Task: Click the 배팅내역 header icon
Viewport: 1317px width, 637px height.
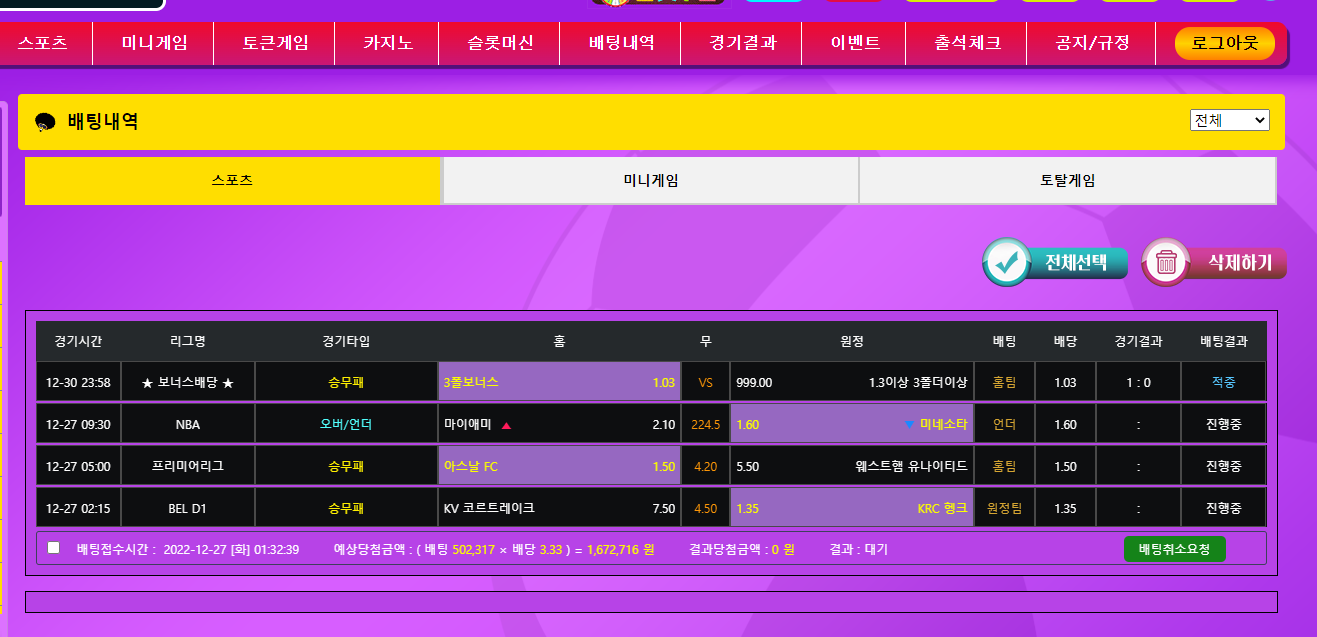Action: pyautogui.click(x=45, y=122)
